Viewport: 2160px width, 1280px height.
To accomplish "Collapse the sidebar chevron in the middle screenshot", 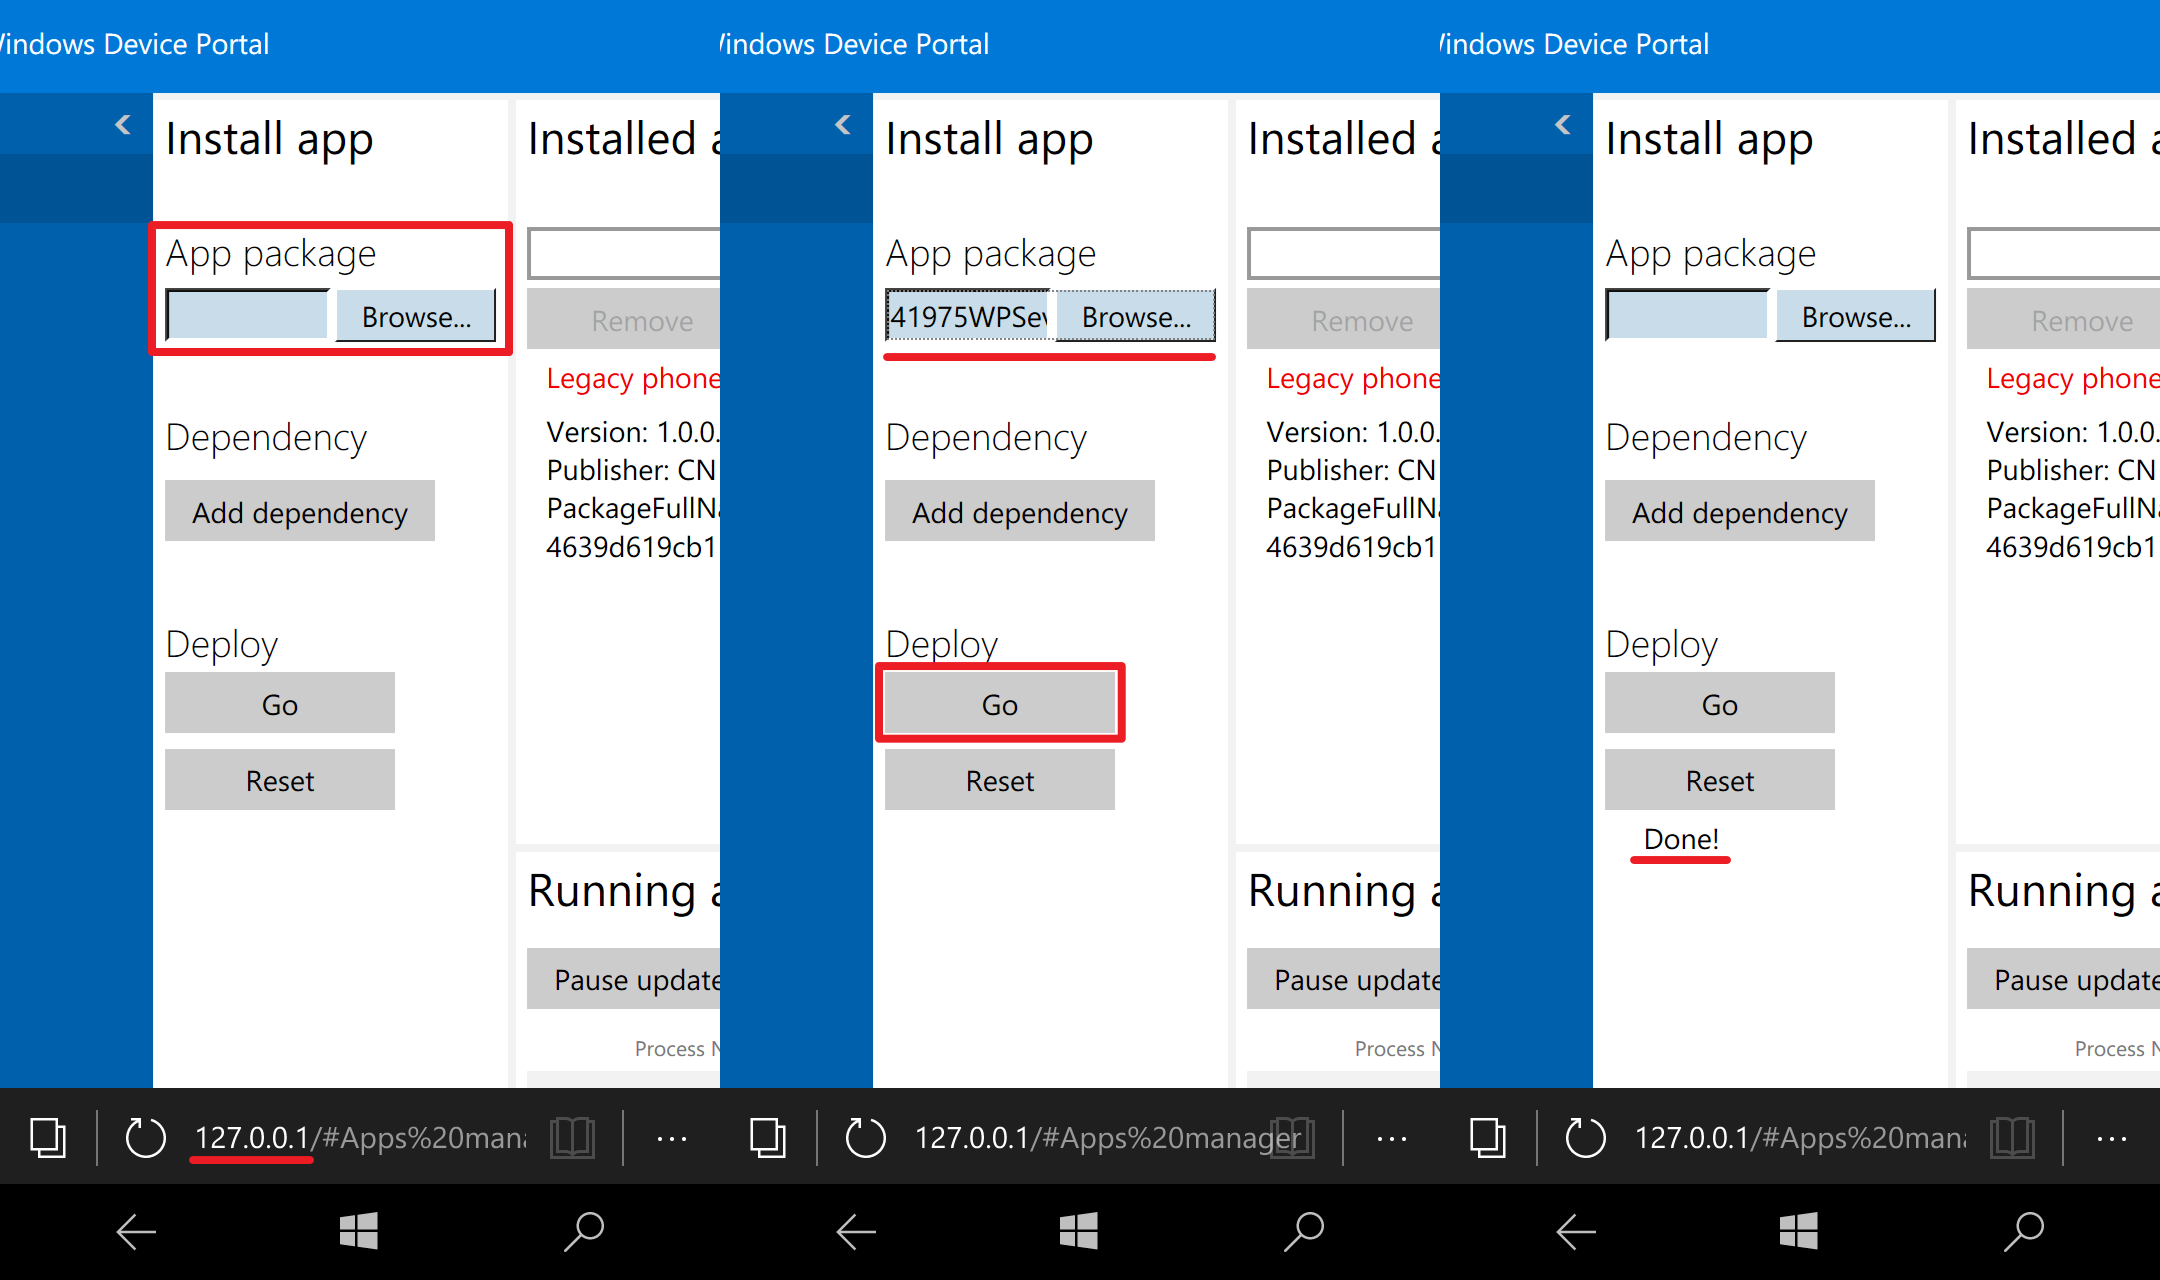I will (x=843, y=125).
